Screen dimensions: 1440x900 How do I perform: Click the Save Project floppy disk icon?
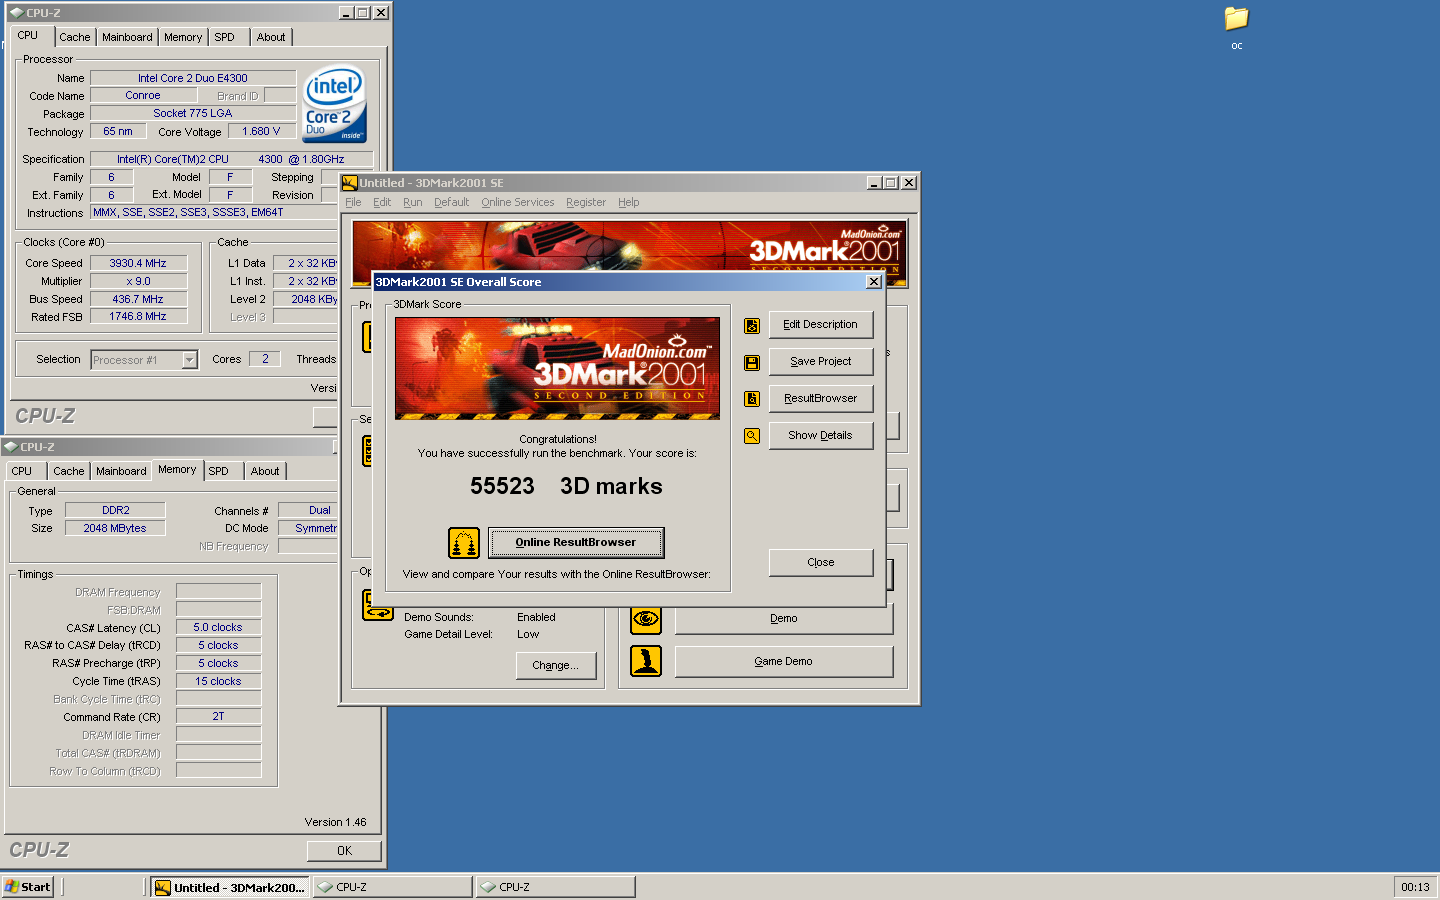click(x=752, y=363)
